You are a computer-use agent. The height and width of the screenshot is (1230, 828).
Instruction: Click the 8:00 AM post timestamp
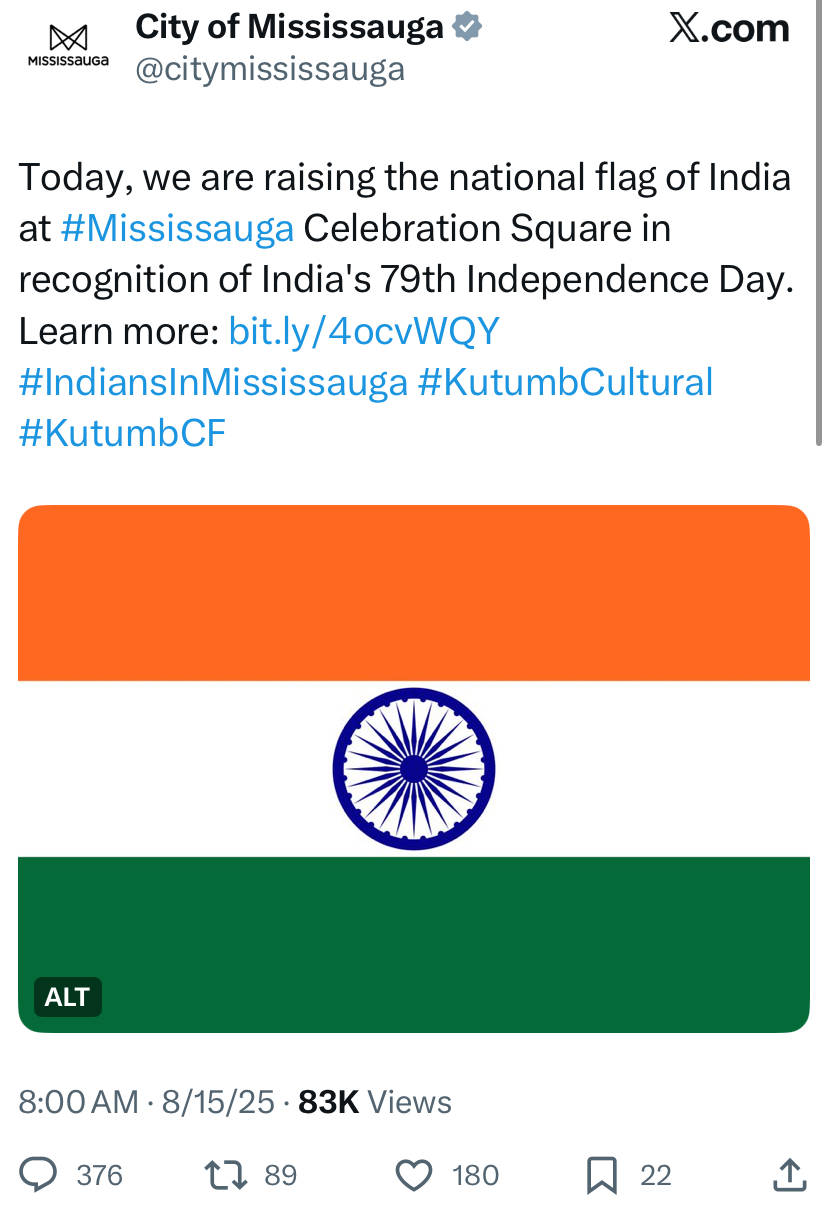click(x=79, y=1102)
